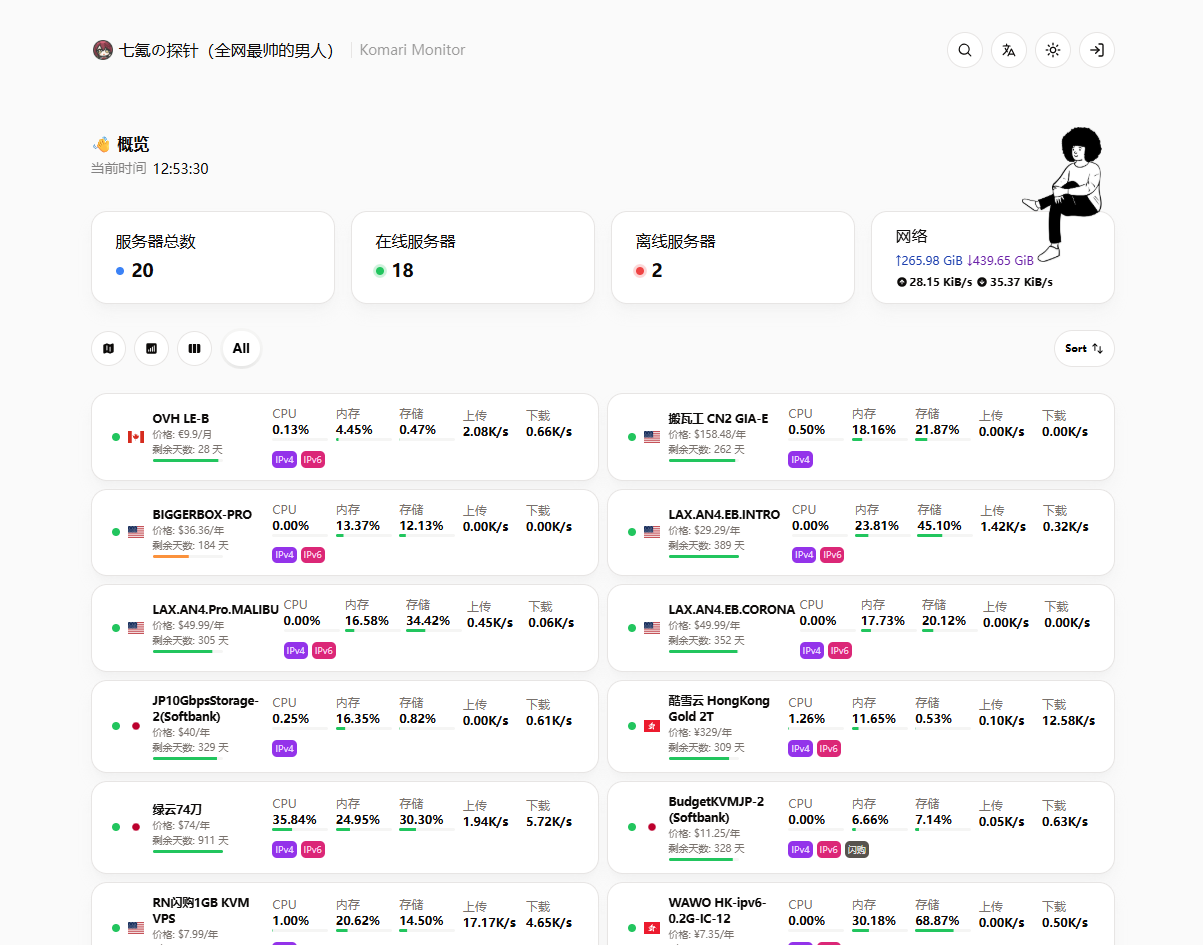Image resolution: width=1203 pixels, height=945 pixels.
Task: Click the 搬瓦工 CN2 GIA-E server title
Action: point(718,418)
